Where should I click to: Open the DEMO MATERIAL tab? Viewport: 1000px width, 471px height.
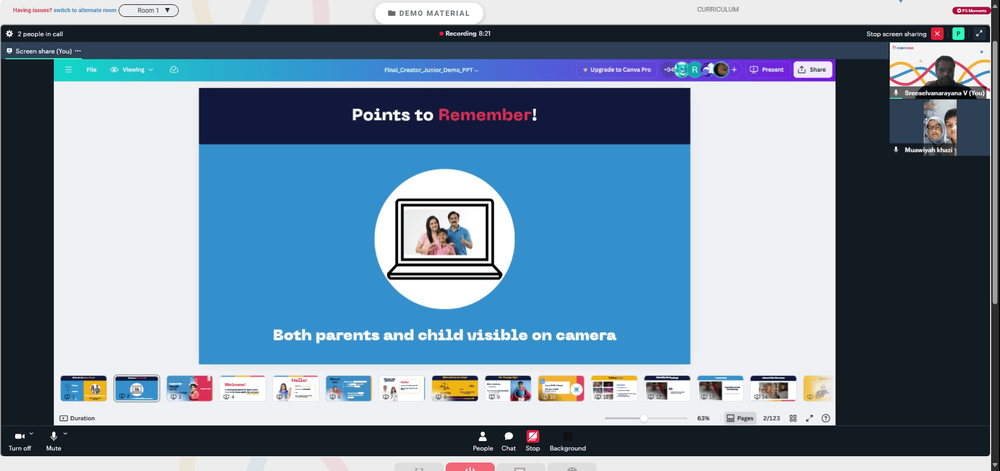click(429, 13)
